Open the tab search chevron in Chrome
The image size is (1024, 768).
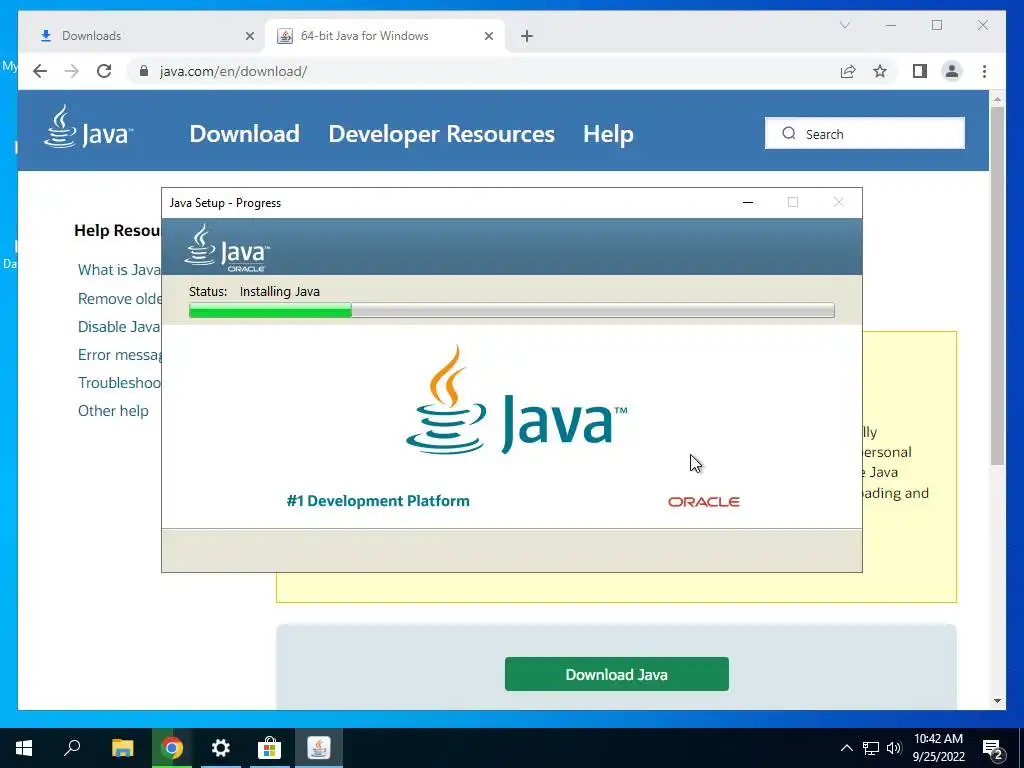coord(844,25)
